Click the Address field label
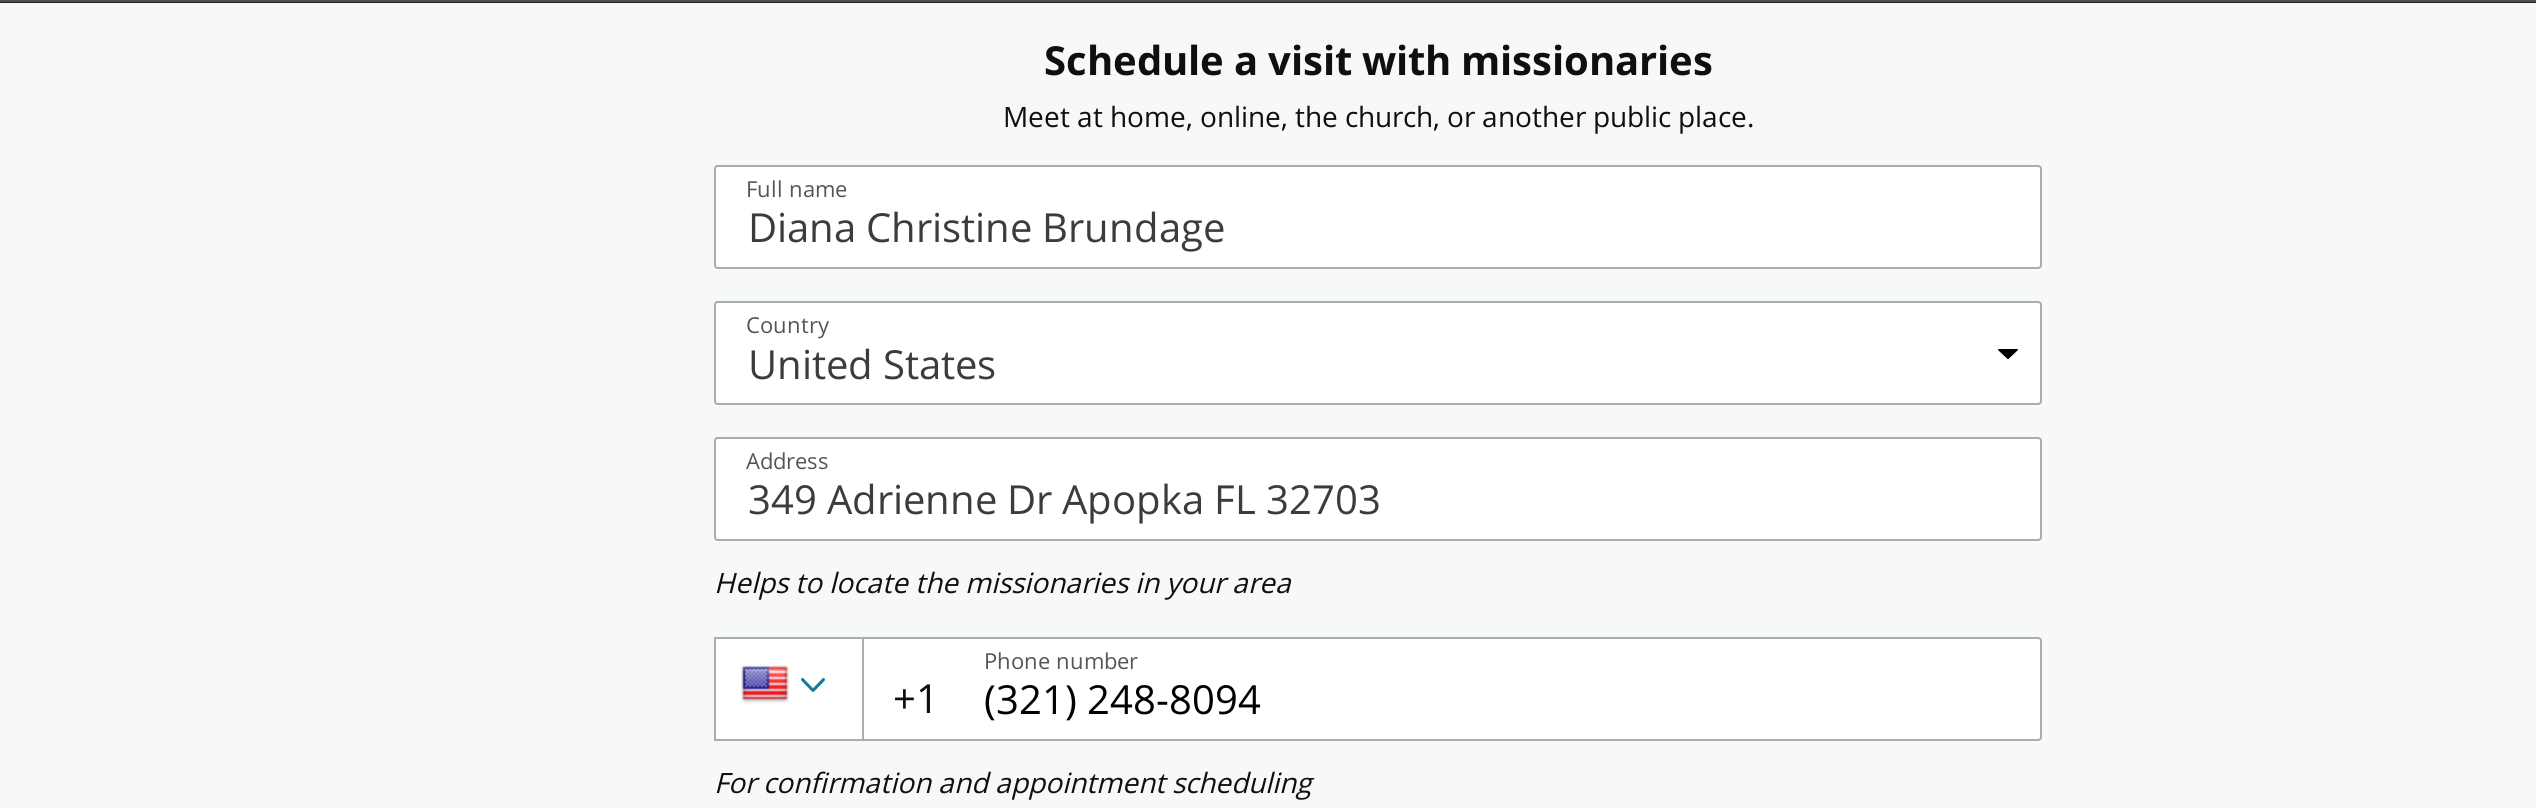Image resolution: width=2536 pixels, height=808 pixels. (x=786, y=461)
